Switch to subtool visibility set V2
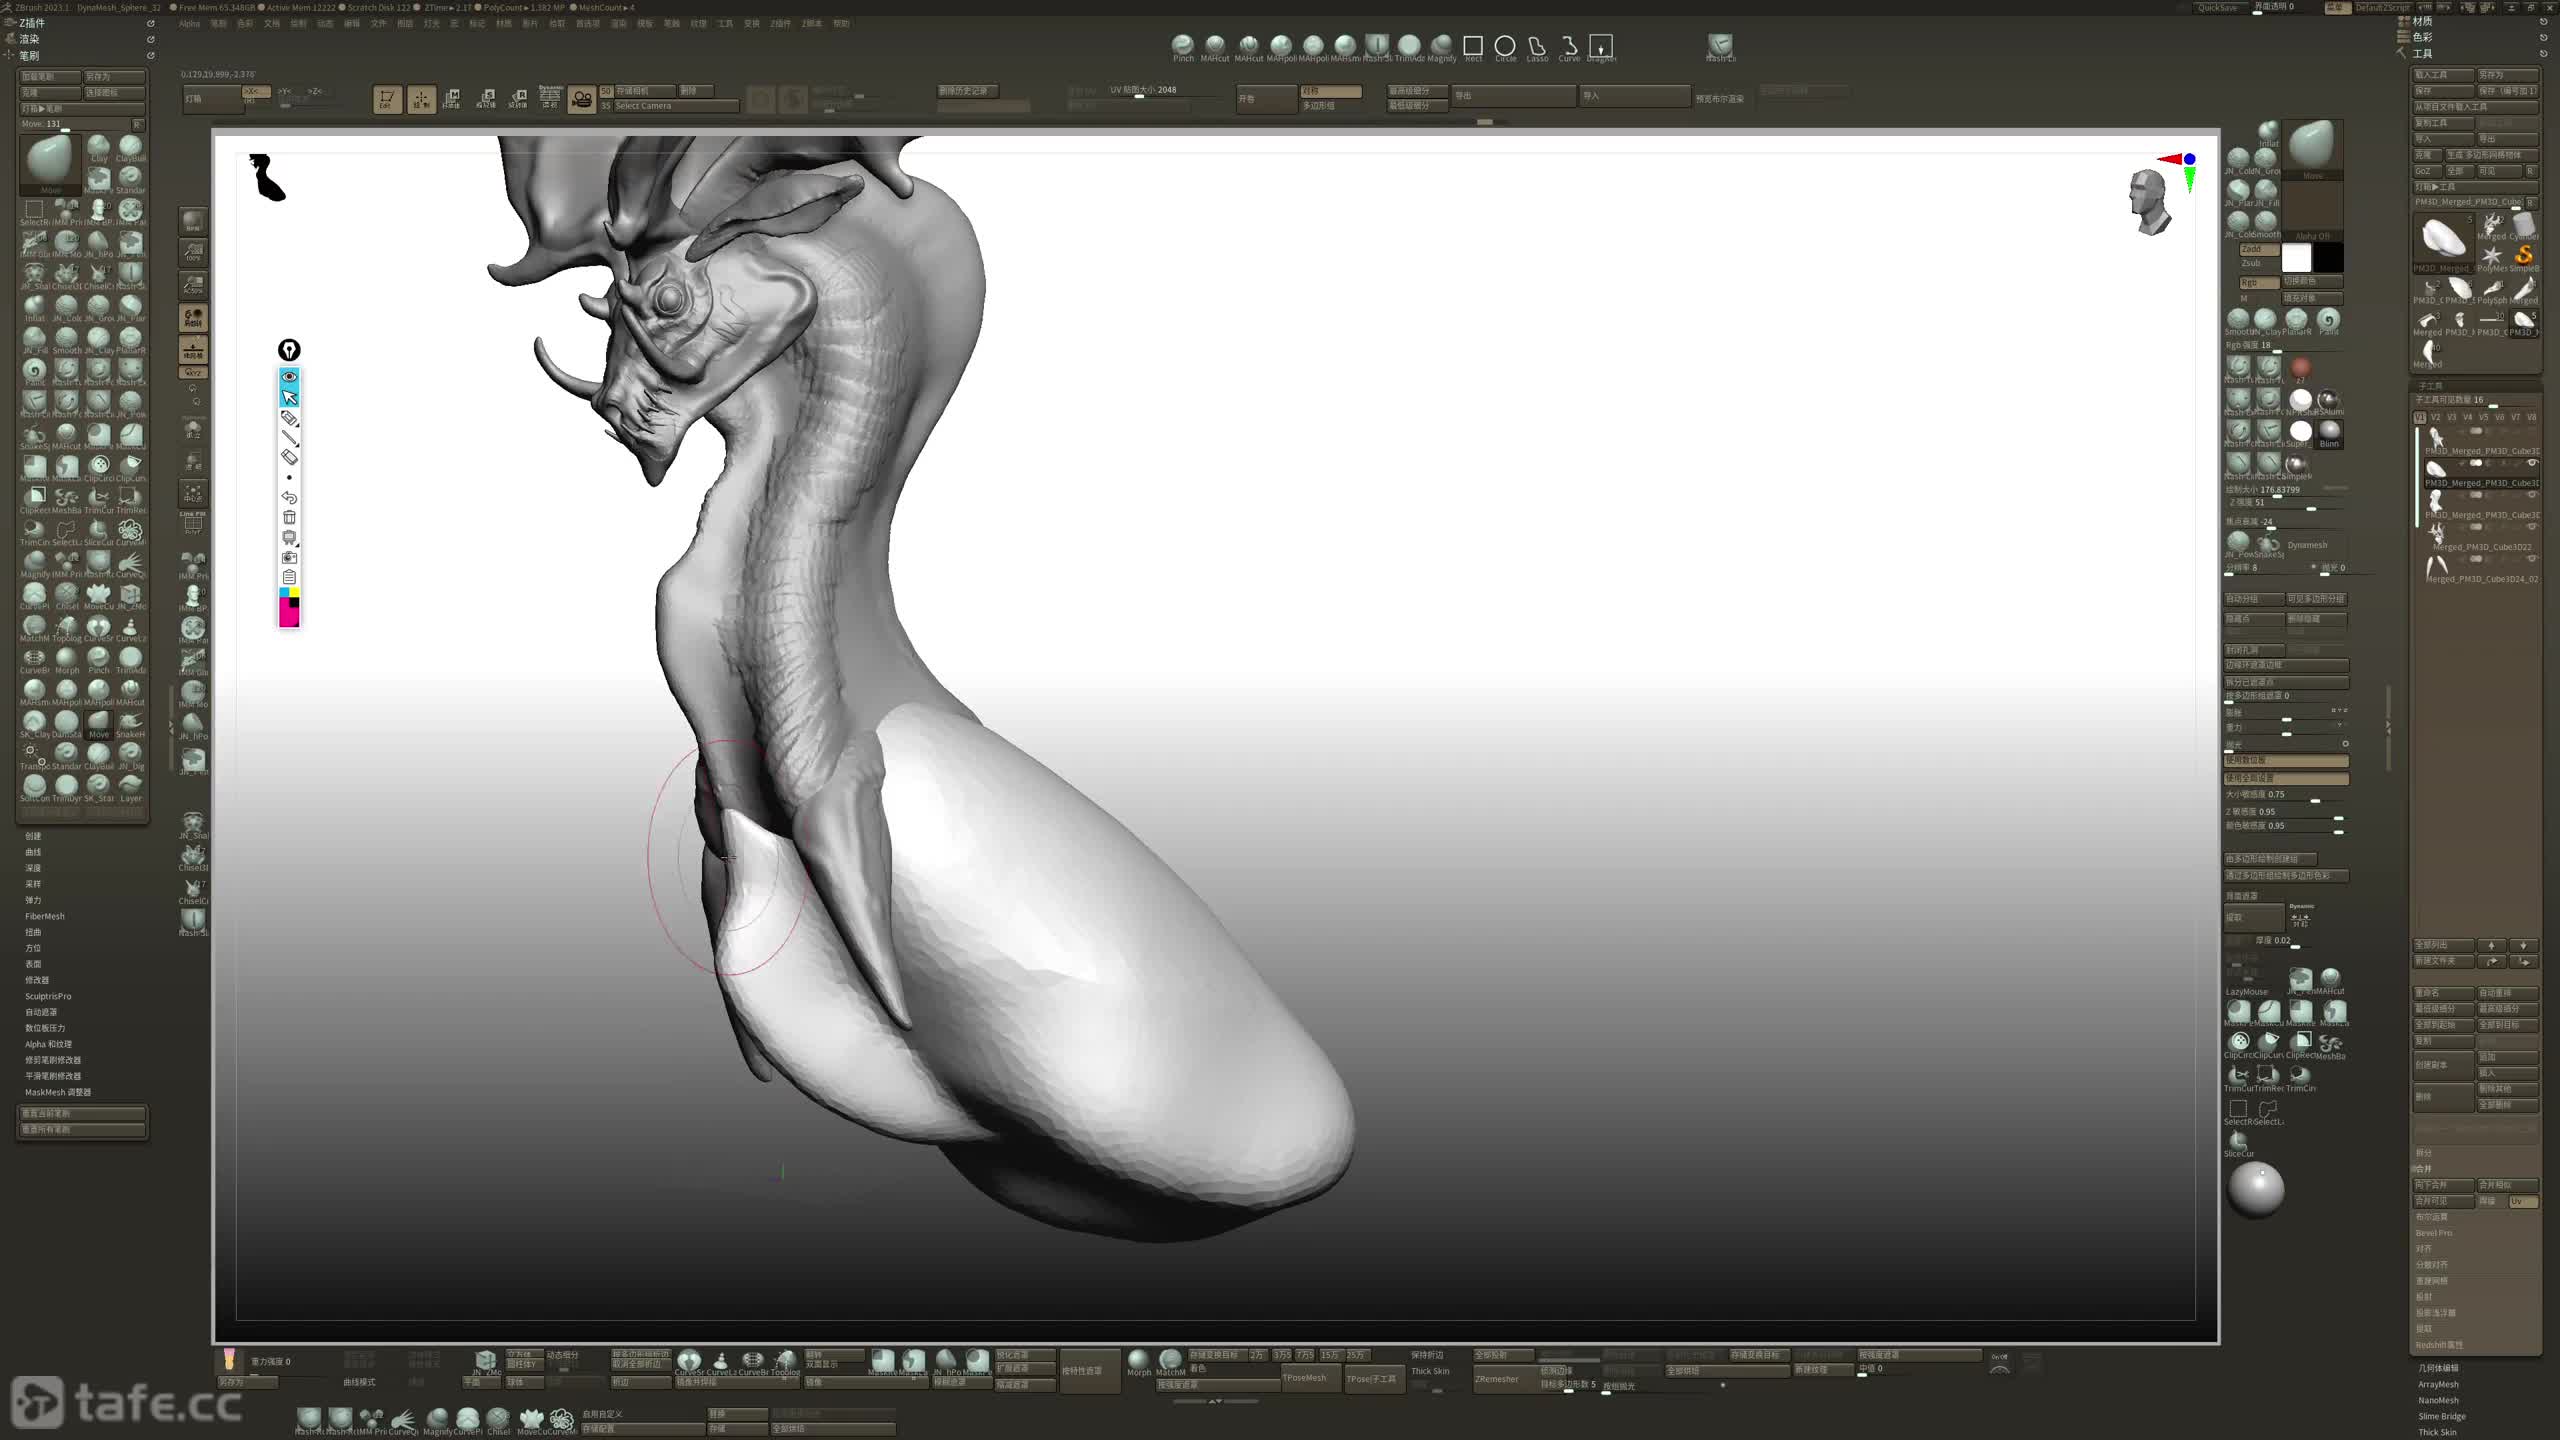 2436,417
